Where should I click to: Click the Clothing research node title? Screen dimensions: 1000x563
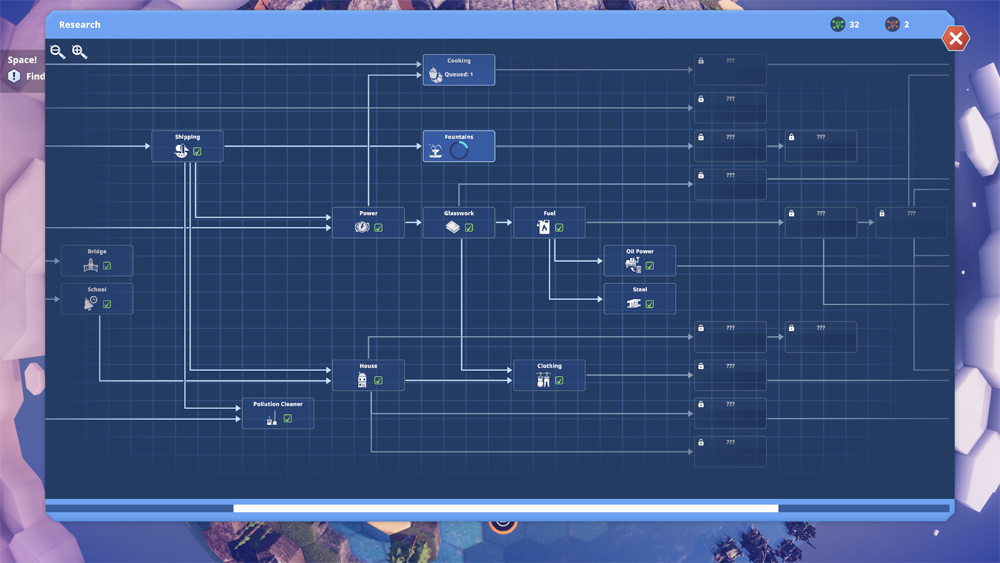pos(549,366)
